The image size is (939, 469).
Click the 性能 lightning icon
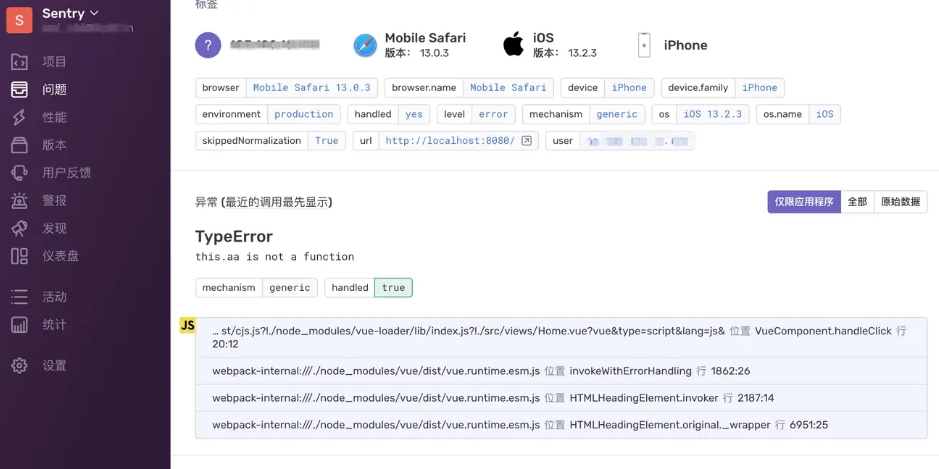click(19, 117)
